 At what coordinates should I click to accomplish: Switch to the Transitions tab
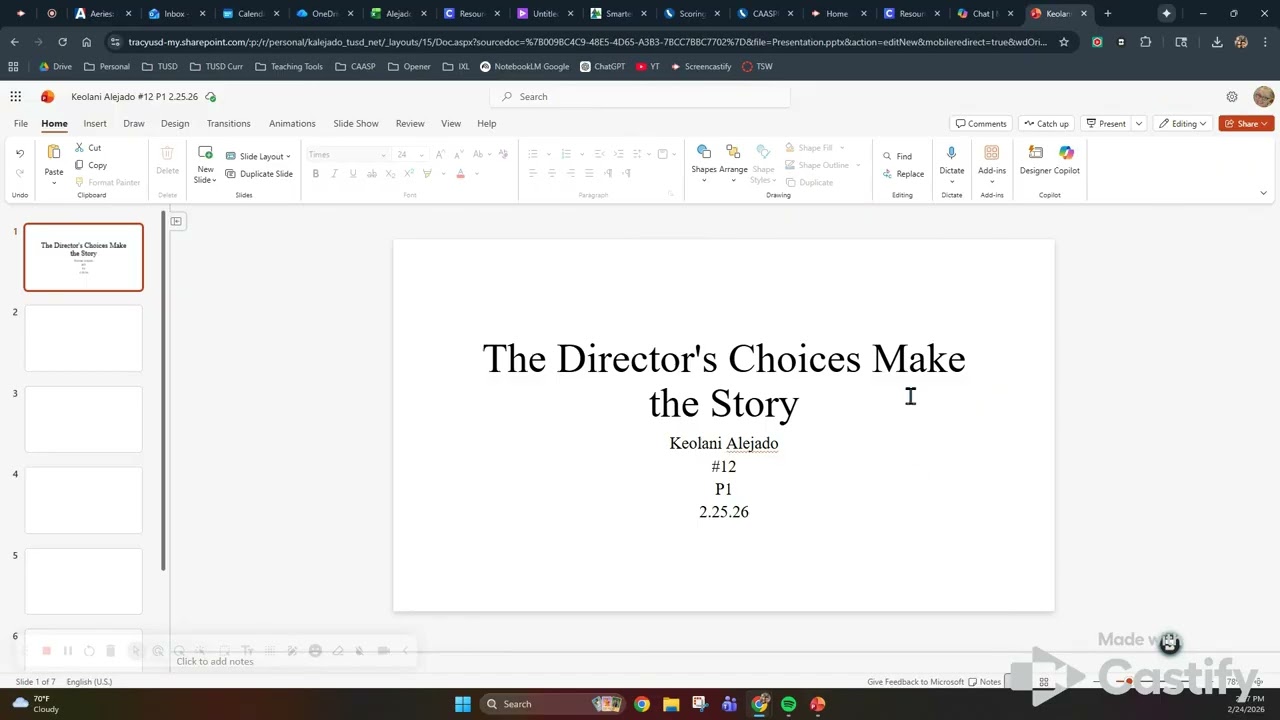228,124
